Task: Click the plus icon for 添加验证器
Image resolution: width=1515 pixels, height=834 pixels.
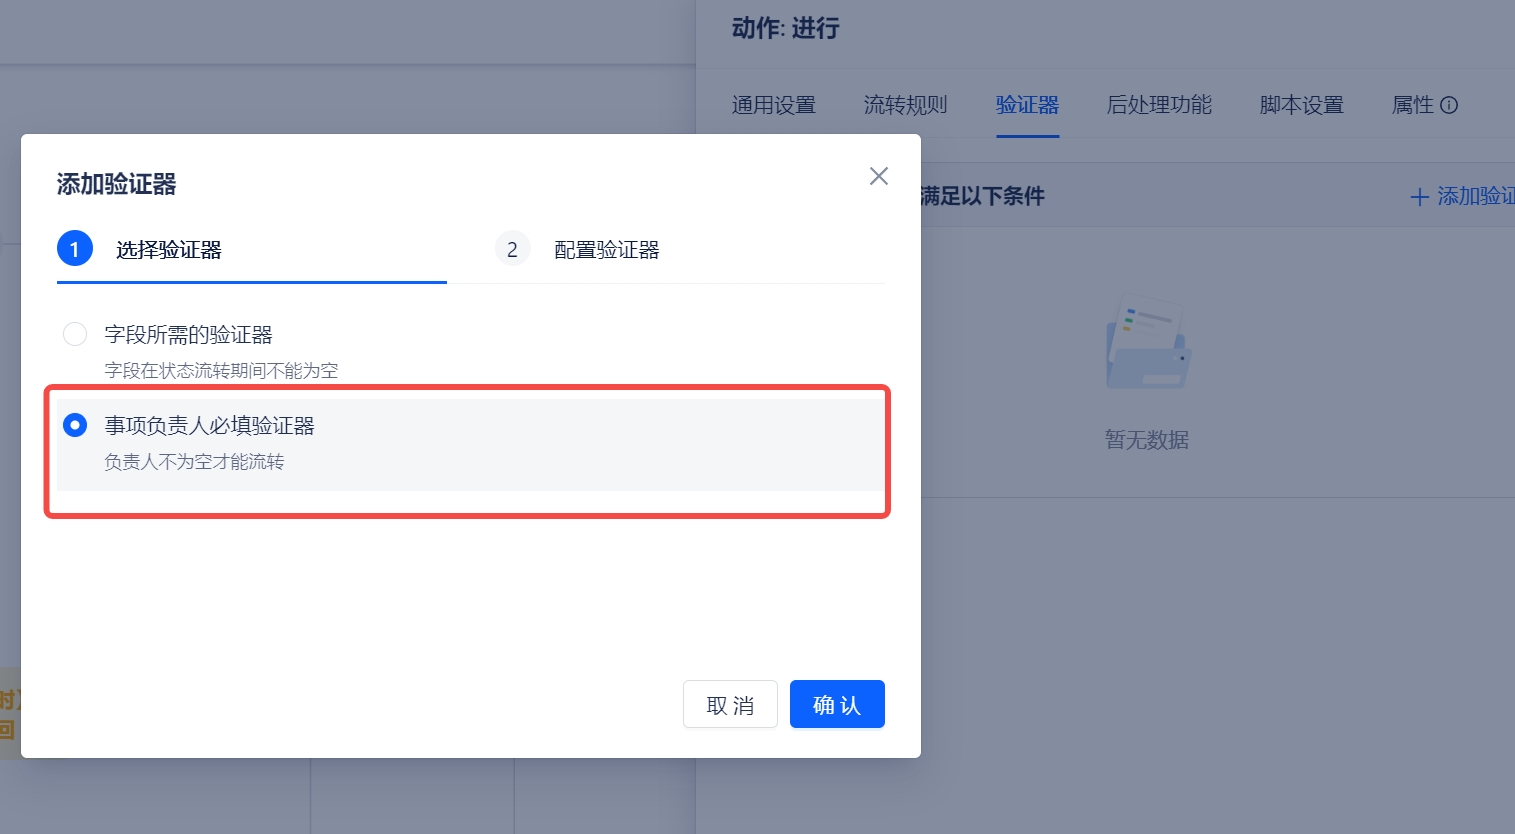Action: coord(1418,197)
